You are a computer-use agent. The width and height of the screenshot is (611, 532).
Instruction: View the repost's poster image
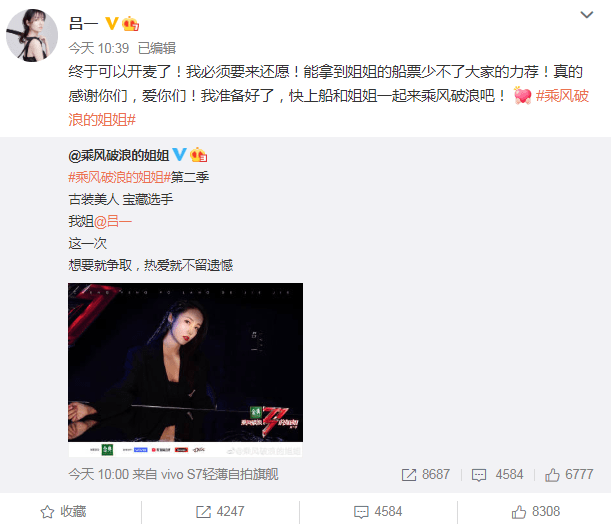coord(185,369)
